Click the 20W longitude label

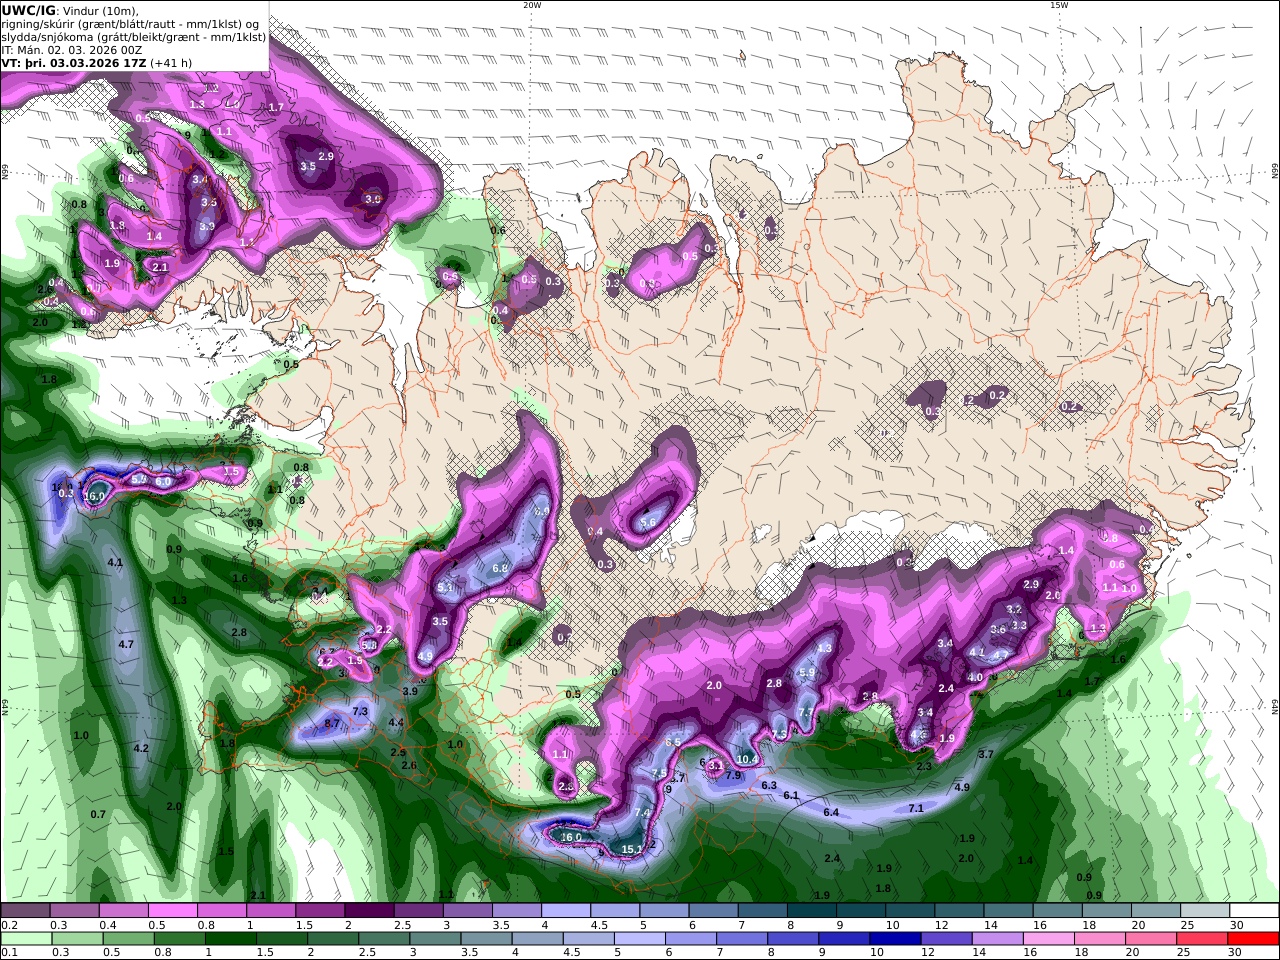(532, 5)
